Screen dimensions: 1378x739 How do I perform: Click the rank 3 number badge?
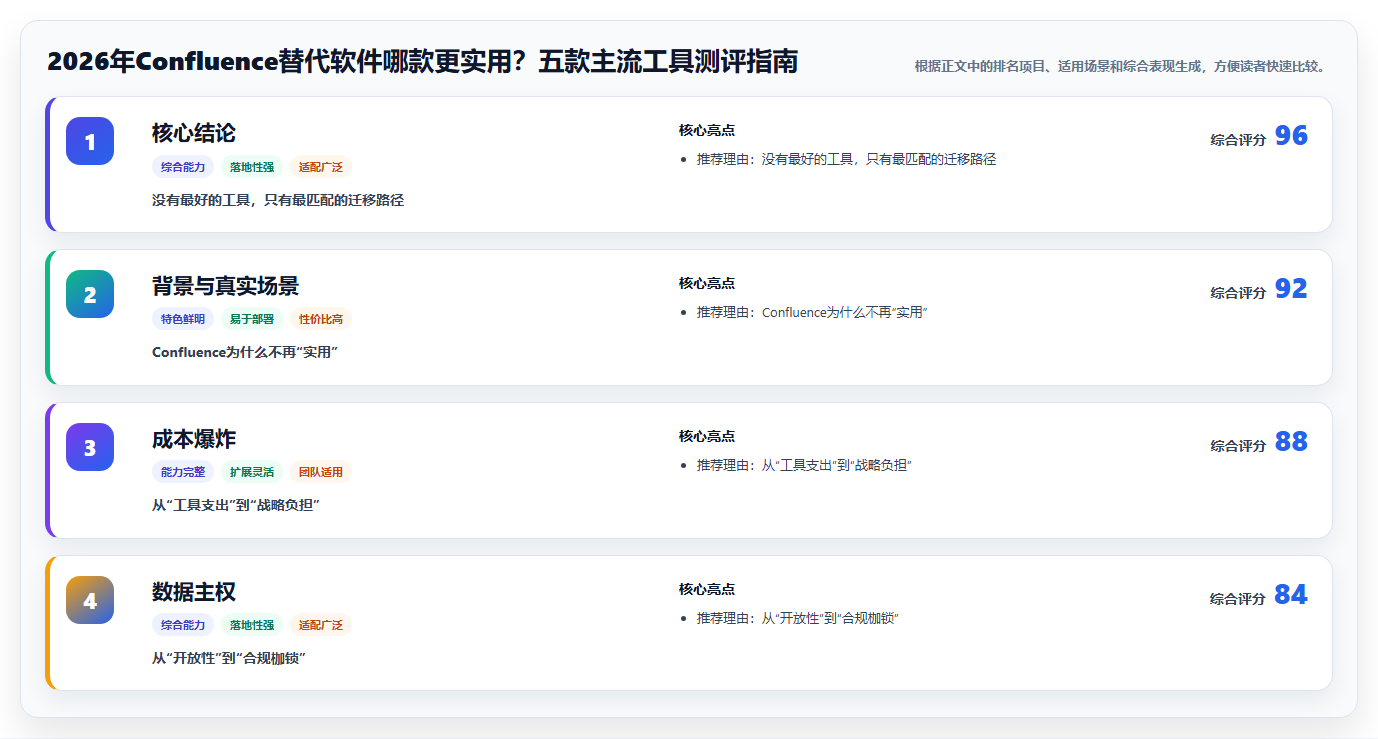point(90,447)
